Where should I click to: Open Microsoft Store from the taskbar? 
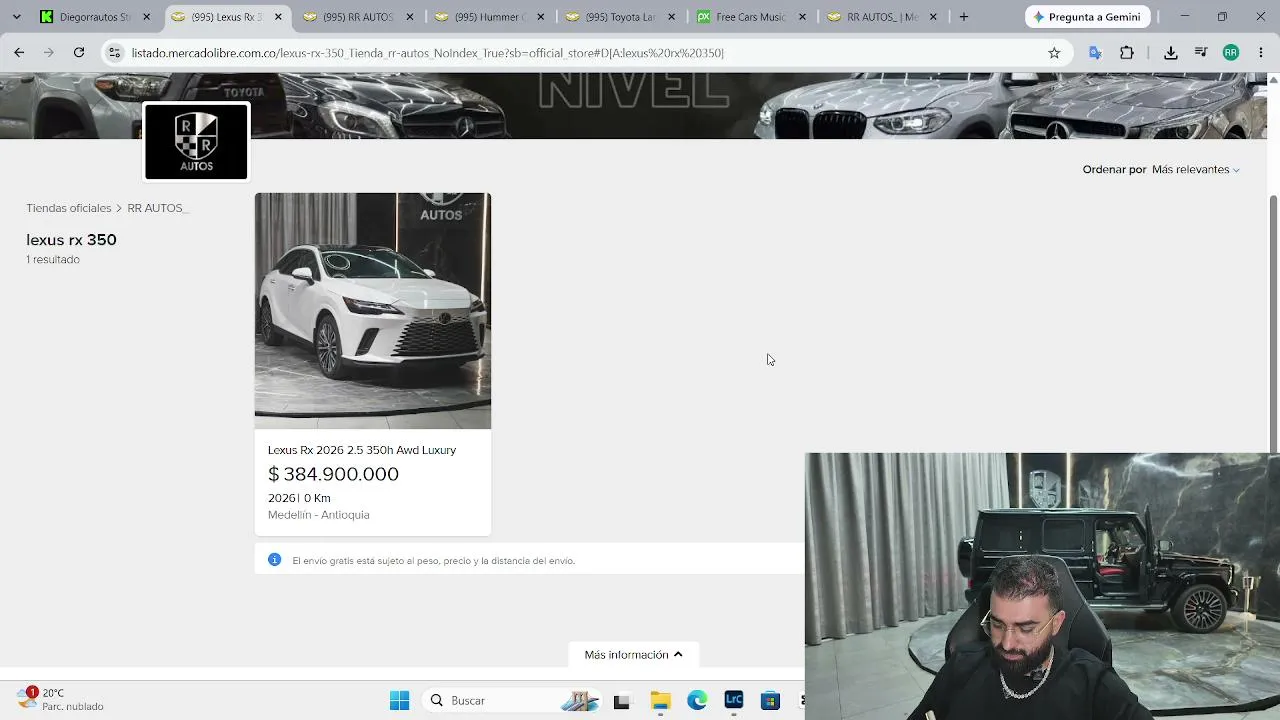[770, 701]
